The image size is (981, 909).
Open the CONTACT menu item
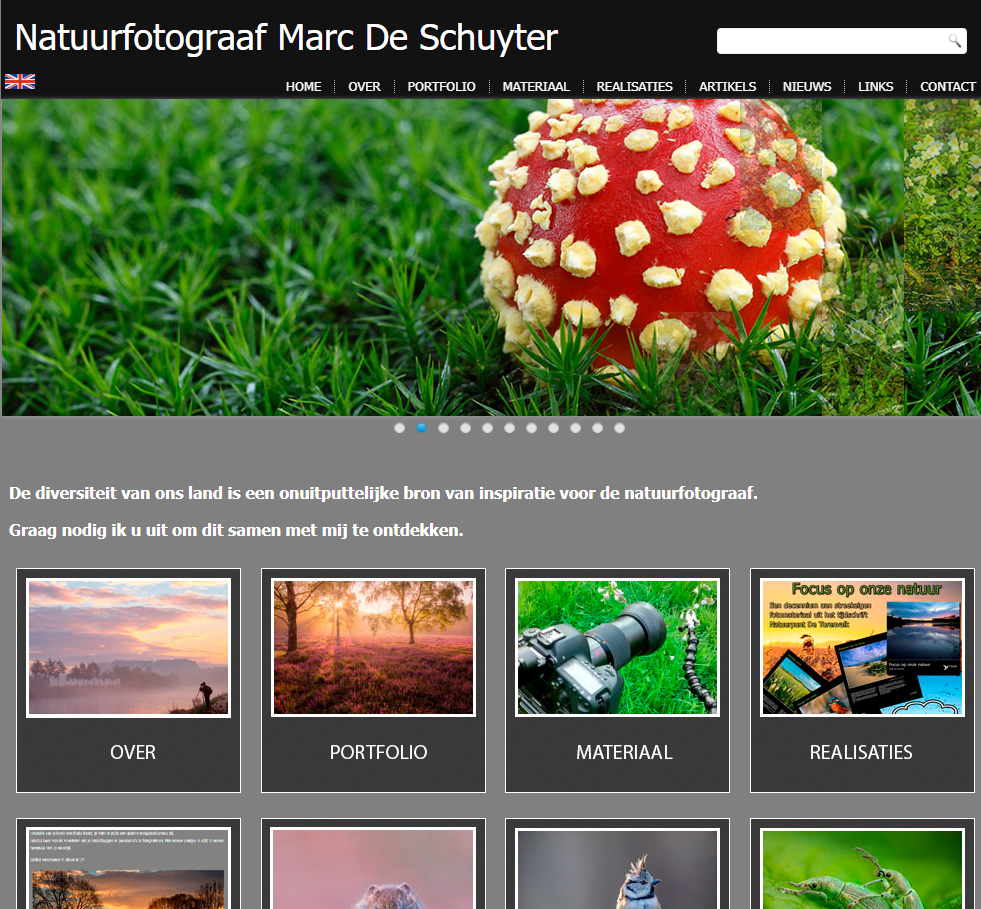[947, 86]
